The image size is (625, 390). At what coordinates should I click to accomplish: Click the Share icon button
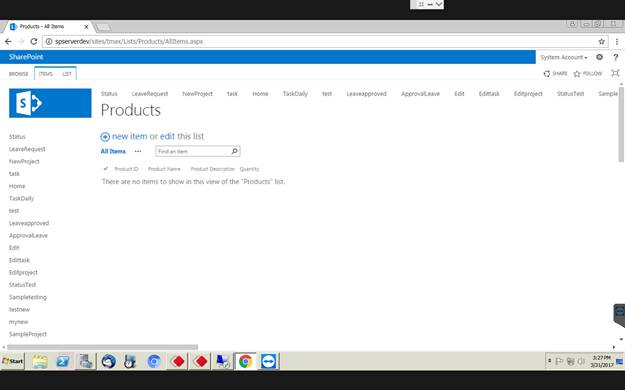click(x=555, y=73)
